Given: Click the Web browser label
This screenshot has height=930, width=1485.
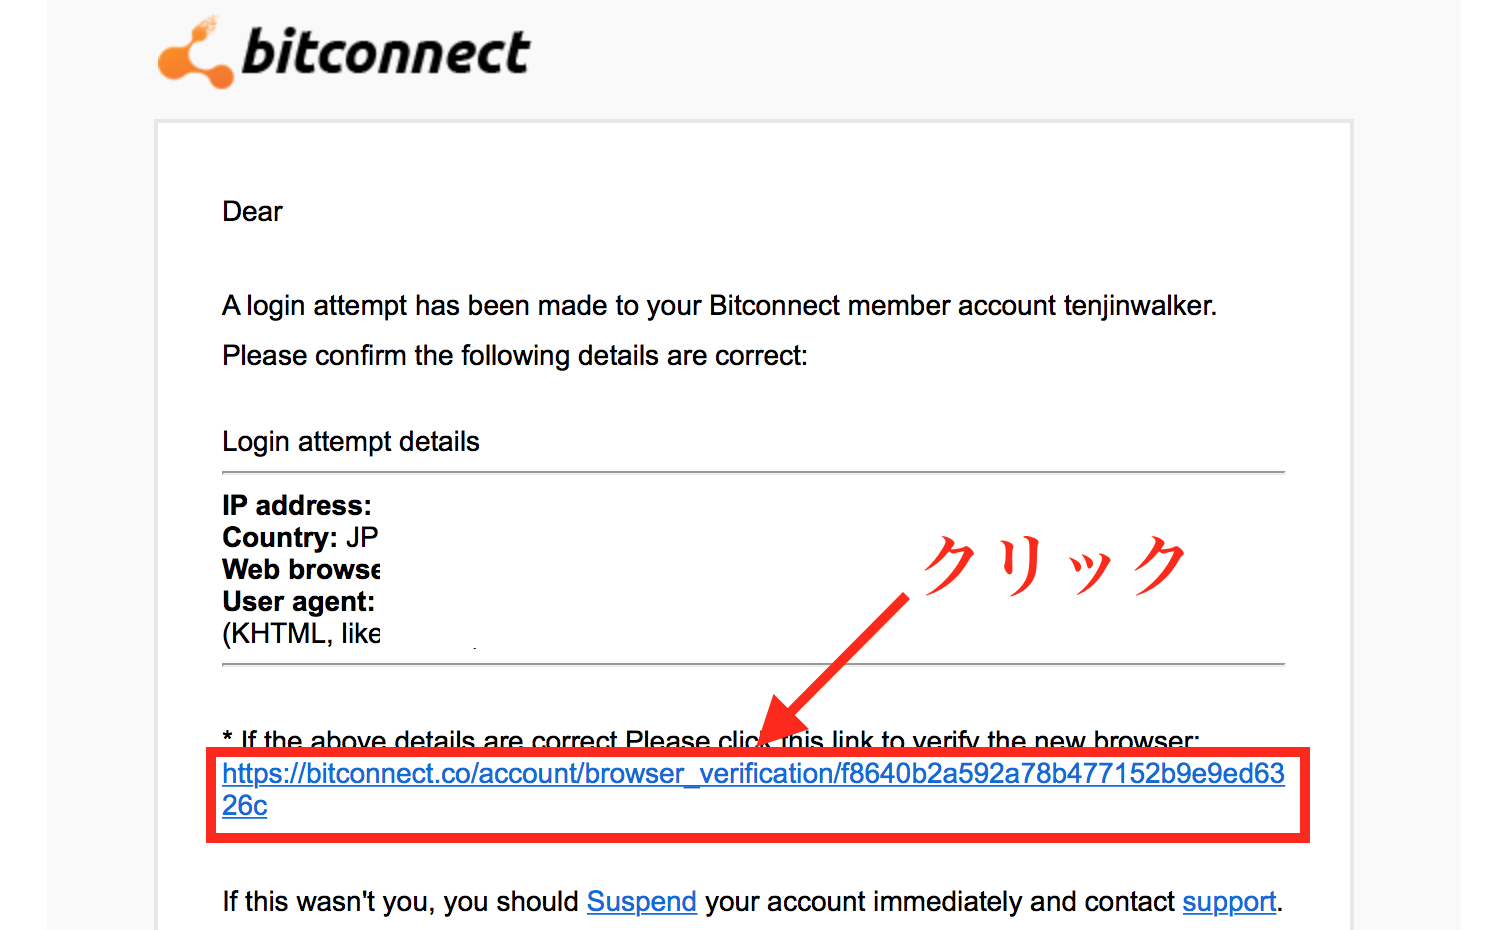Looking at the screenshot, I should (301, 569).
